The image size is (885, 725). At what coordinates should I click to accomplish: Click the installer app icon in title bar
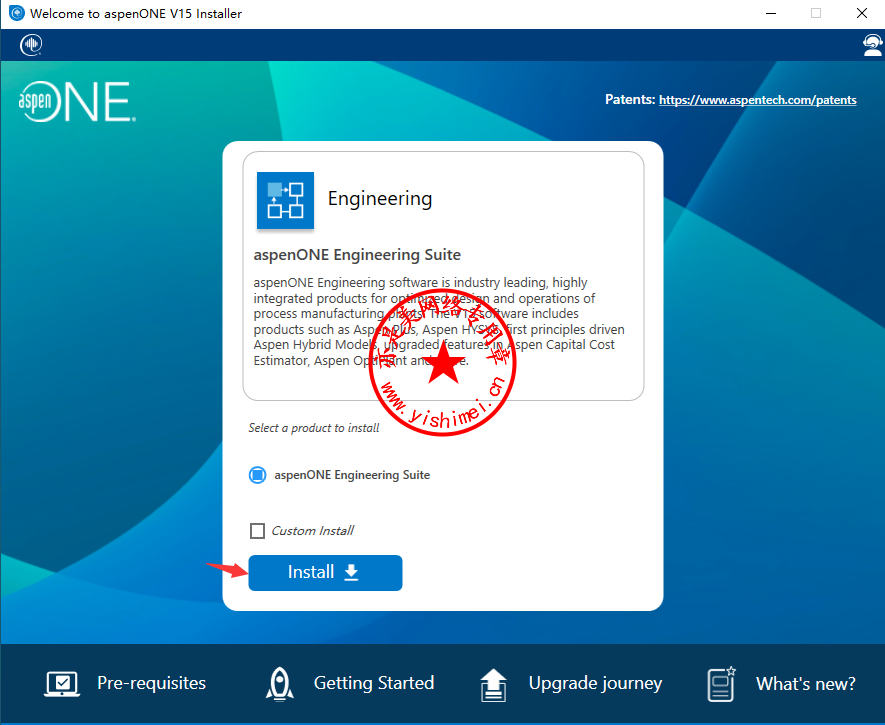pyautogui.click(x=16, y=13)
